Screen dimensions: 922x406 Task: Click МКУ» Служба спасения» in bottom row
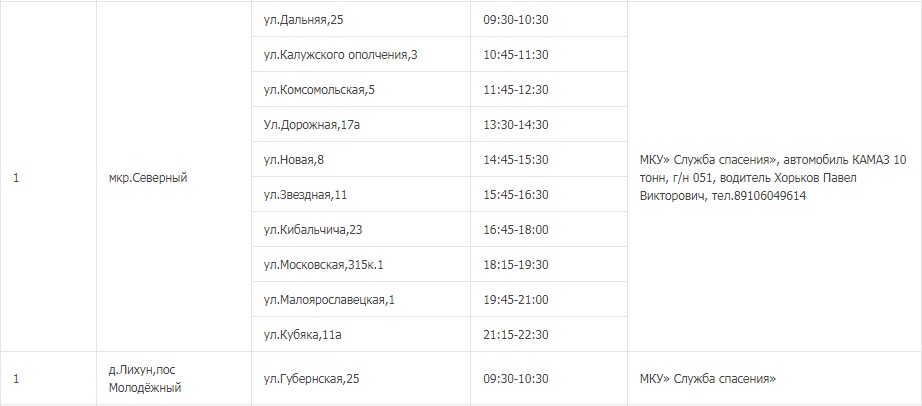[x=707, y=379]
